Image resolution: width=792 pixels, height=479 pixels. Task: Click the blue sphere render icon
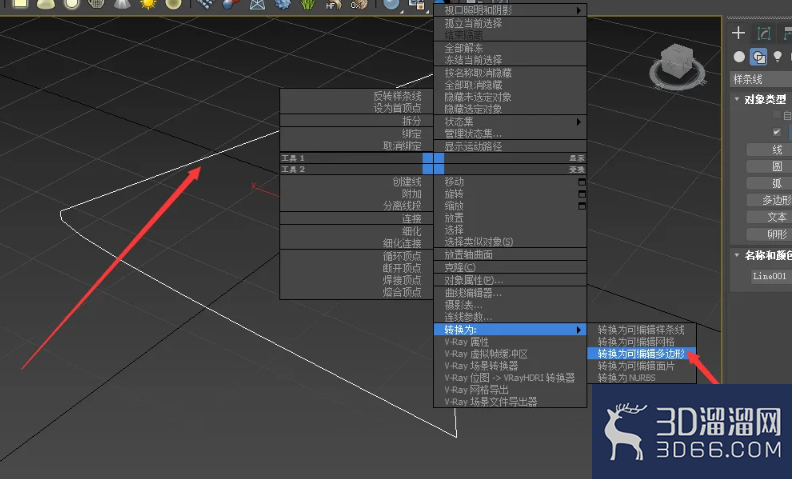pyautogui.click(x=391, y=5)
